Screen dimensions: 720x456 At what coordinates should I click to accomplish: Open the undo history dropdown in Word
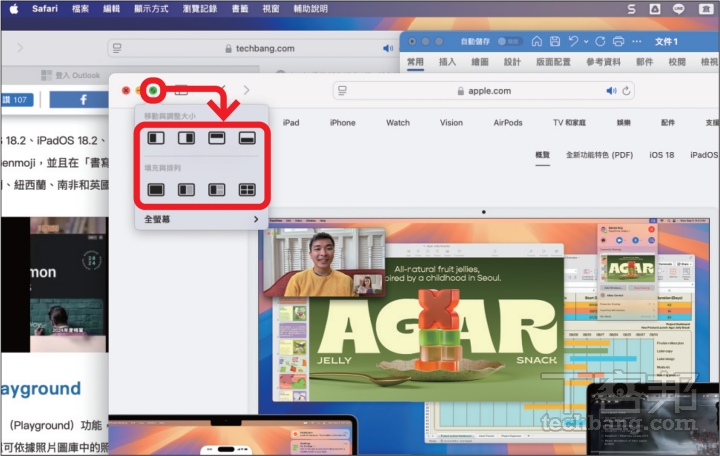pyautogui.click(x=586, y=42)
